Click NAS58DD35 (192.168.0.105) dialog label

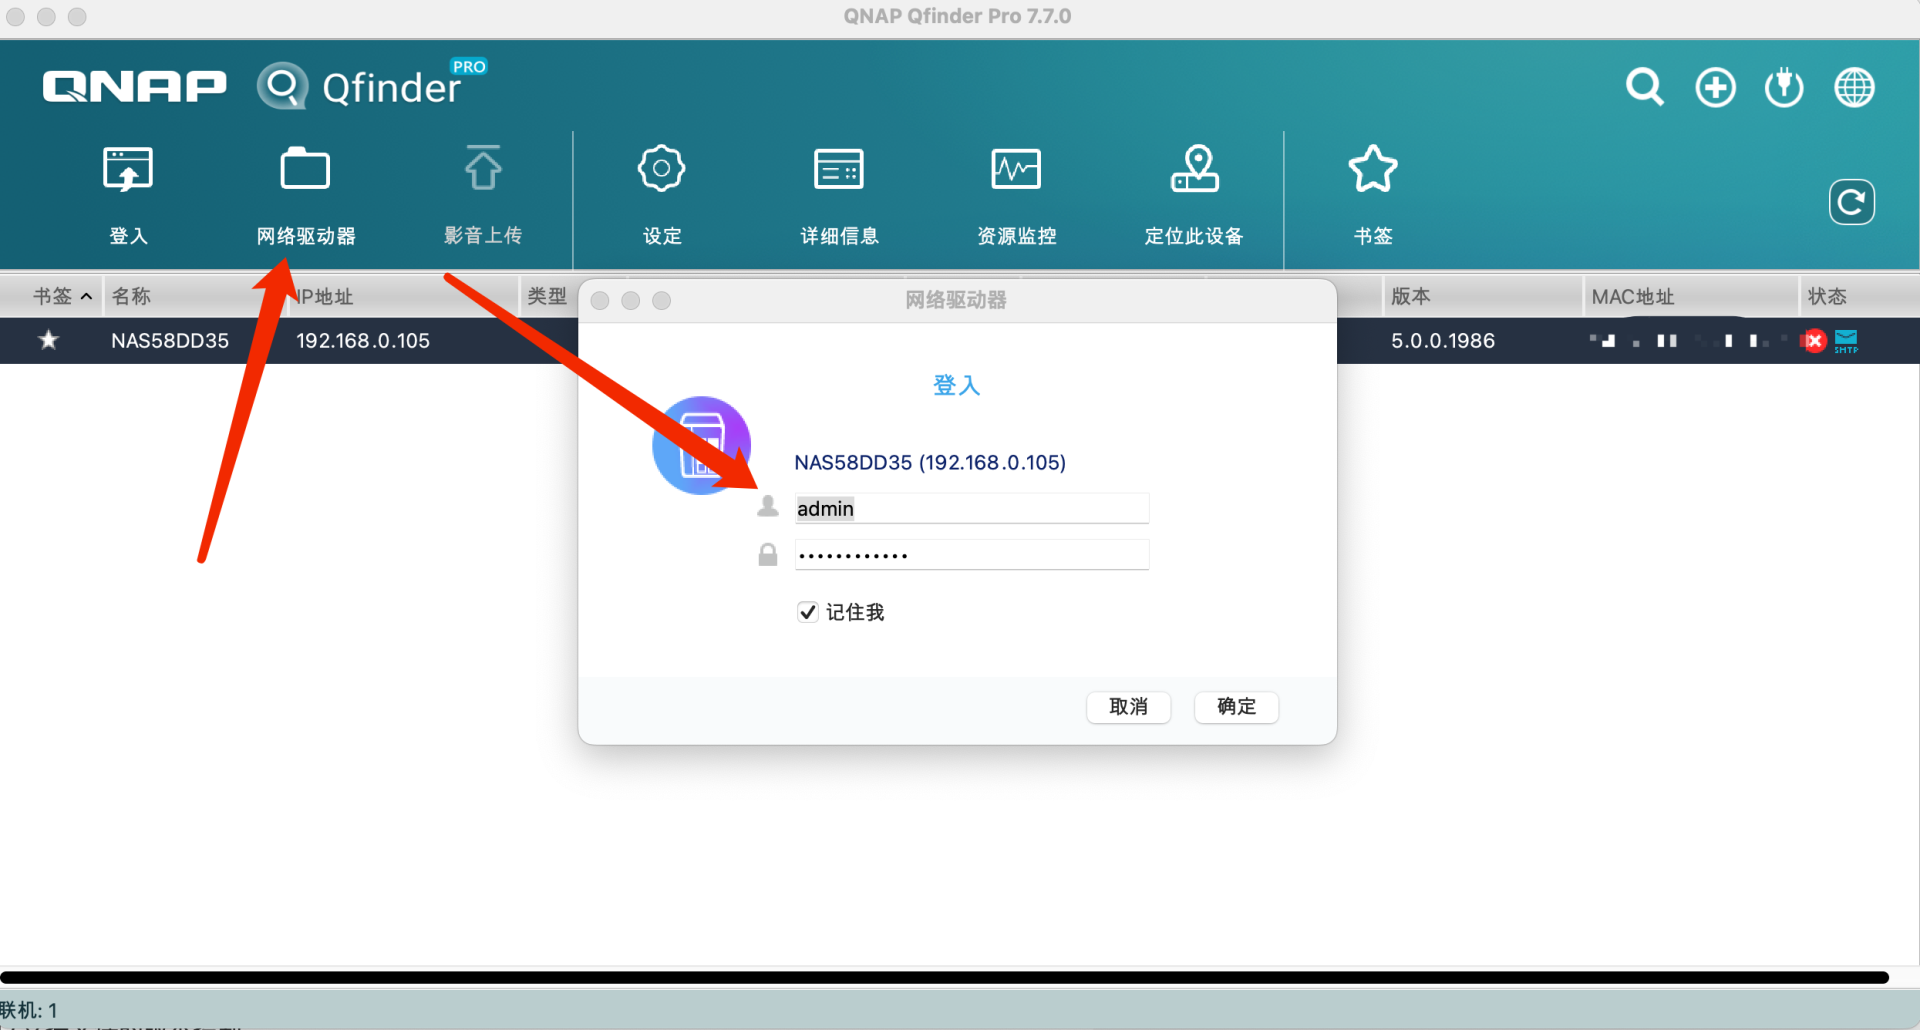pyautogui.click(x=930, y=463)
